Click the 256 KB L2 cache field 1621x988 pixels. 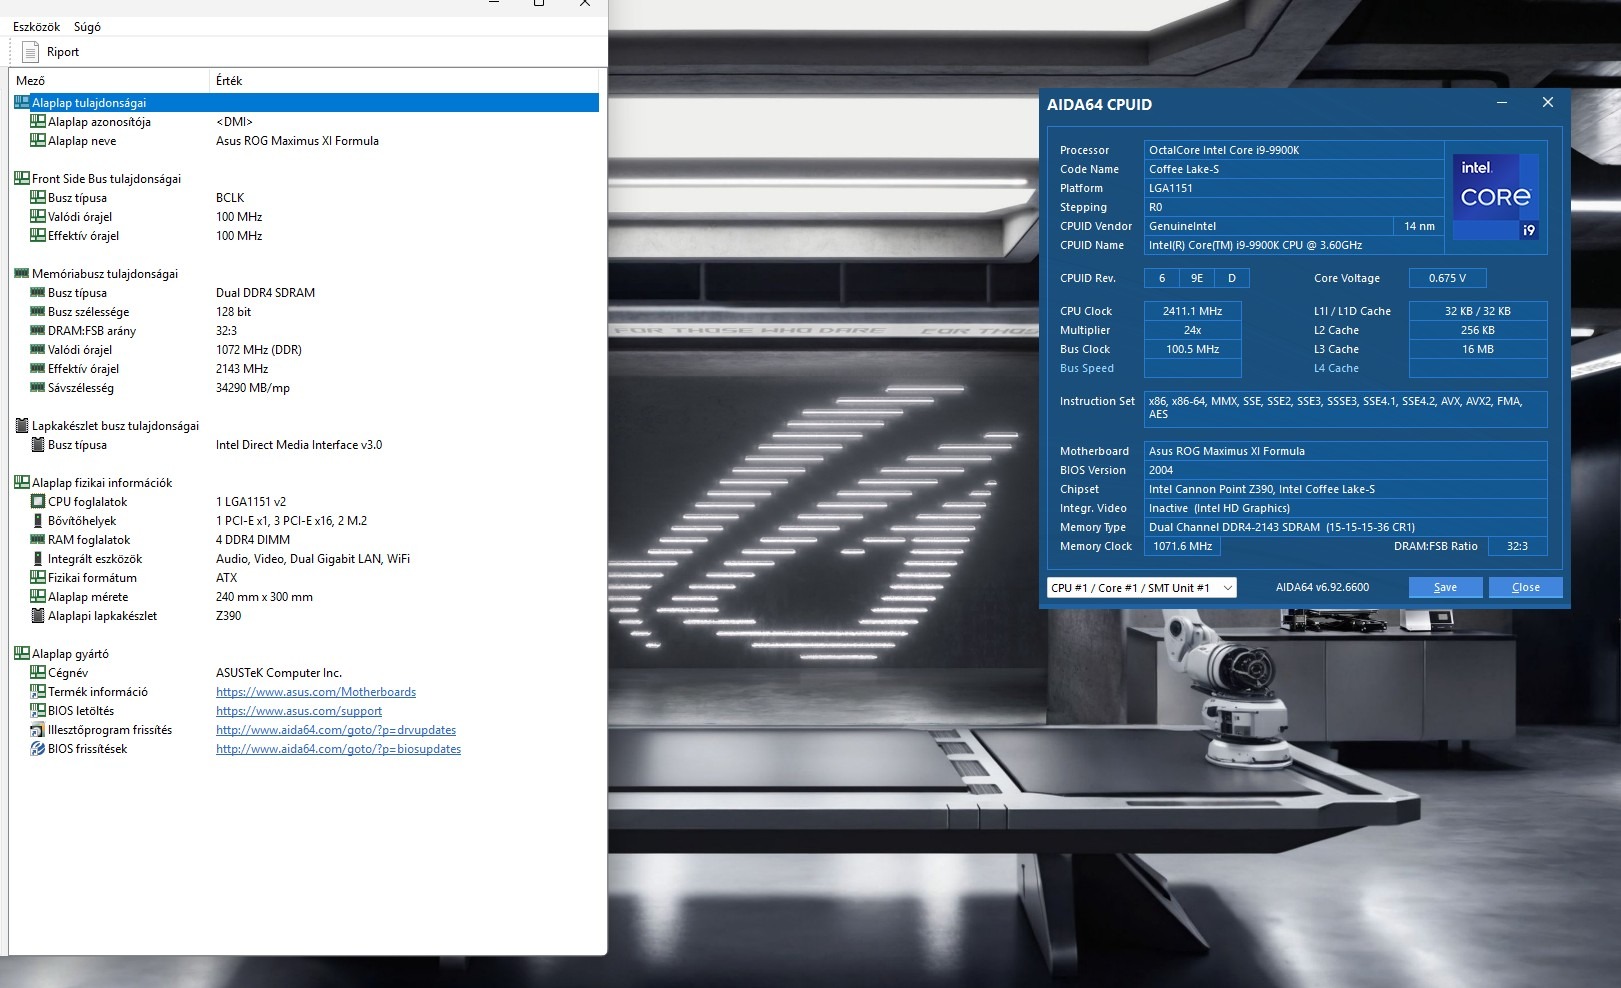click(1478, 330)
